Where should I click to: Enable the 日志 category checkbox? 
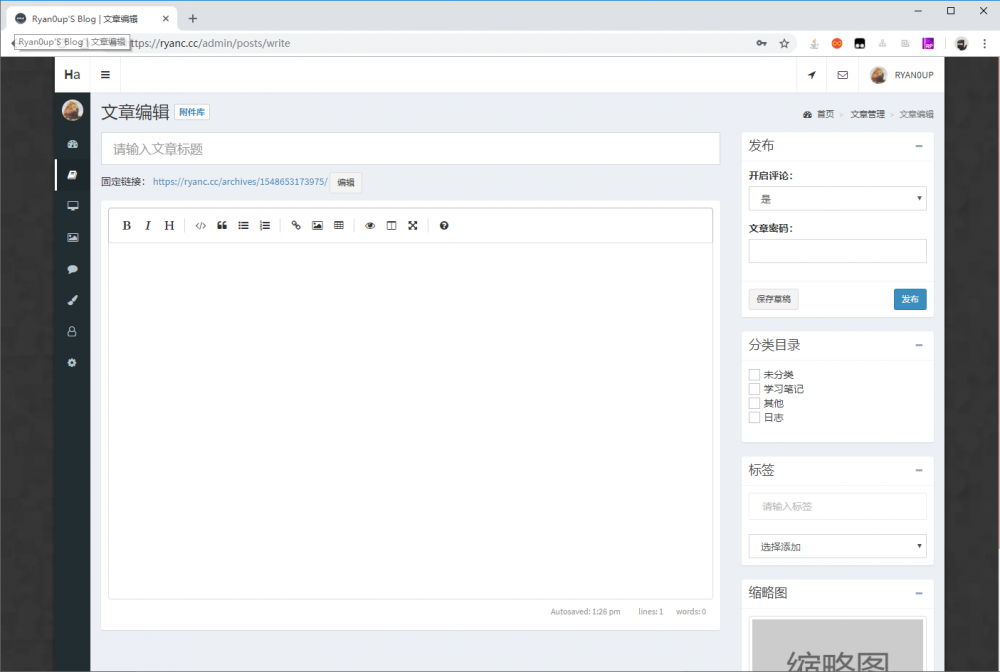tap(753, 417)
